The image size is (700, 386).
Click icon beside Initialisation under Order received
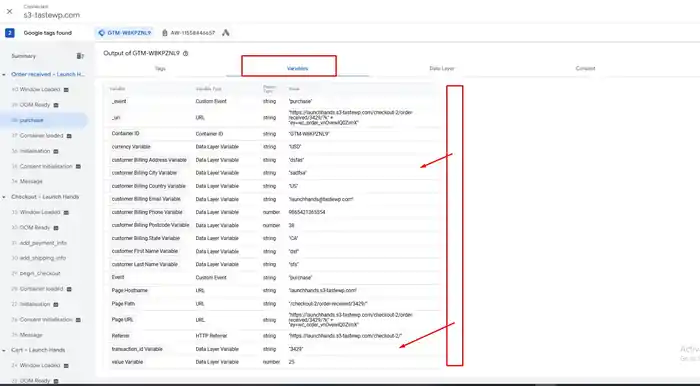click(56, 151)
